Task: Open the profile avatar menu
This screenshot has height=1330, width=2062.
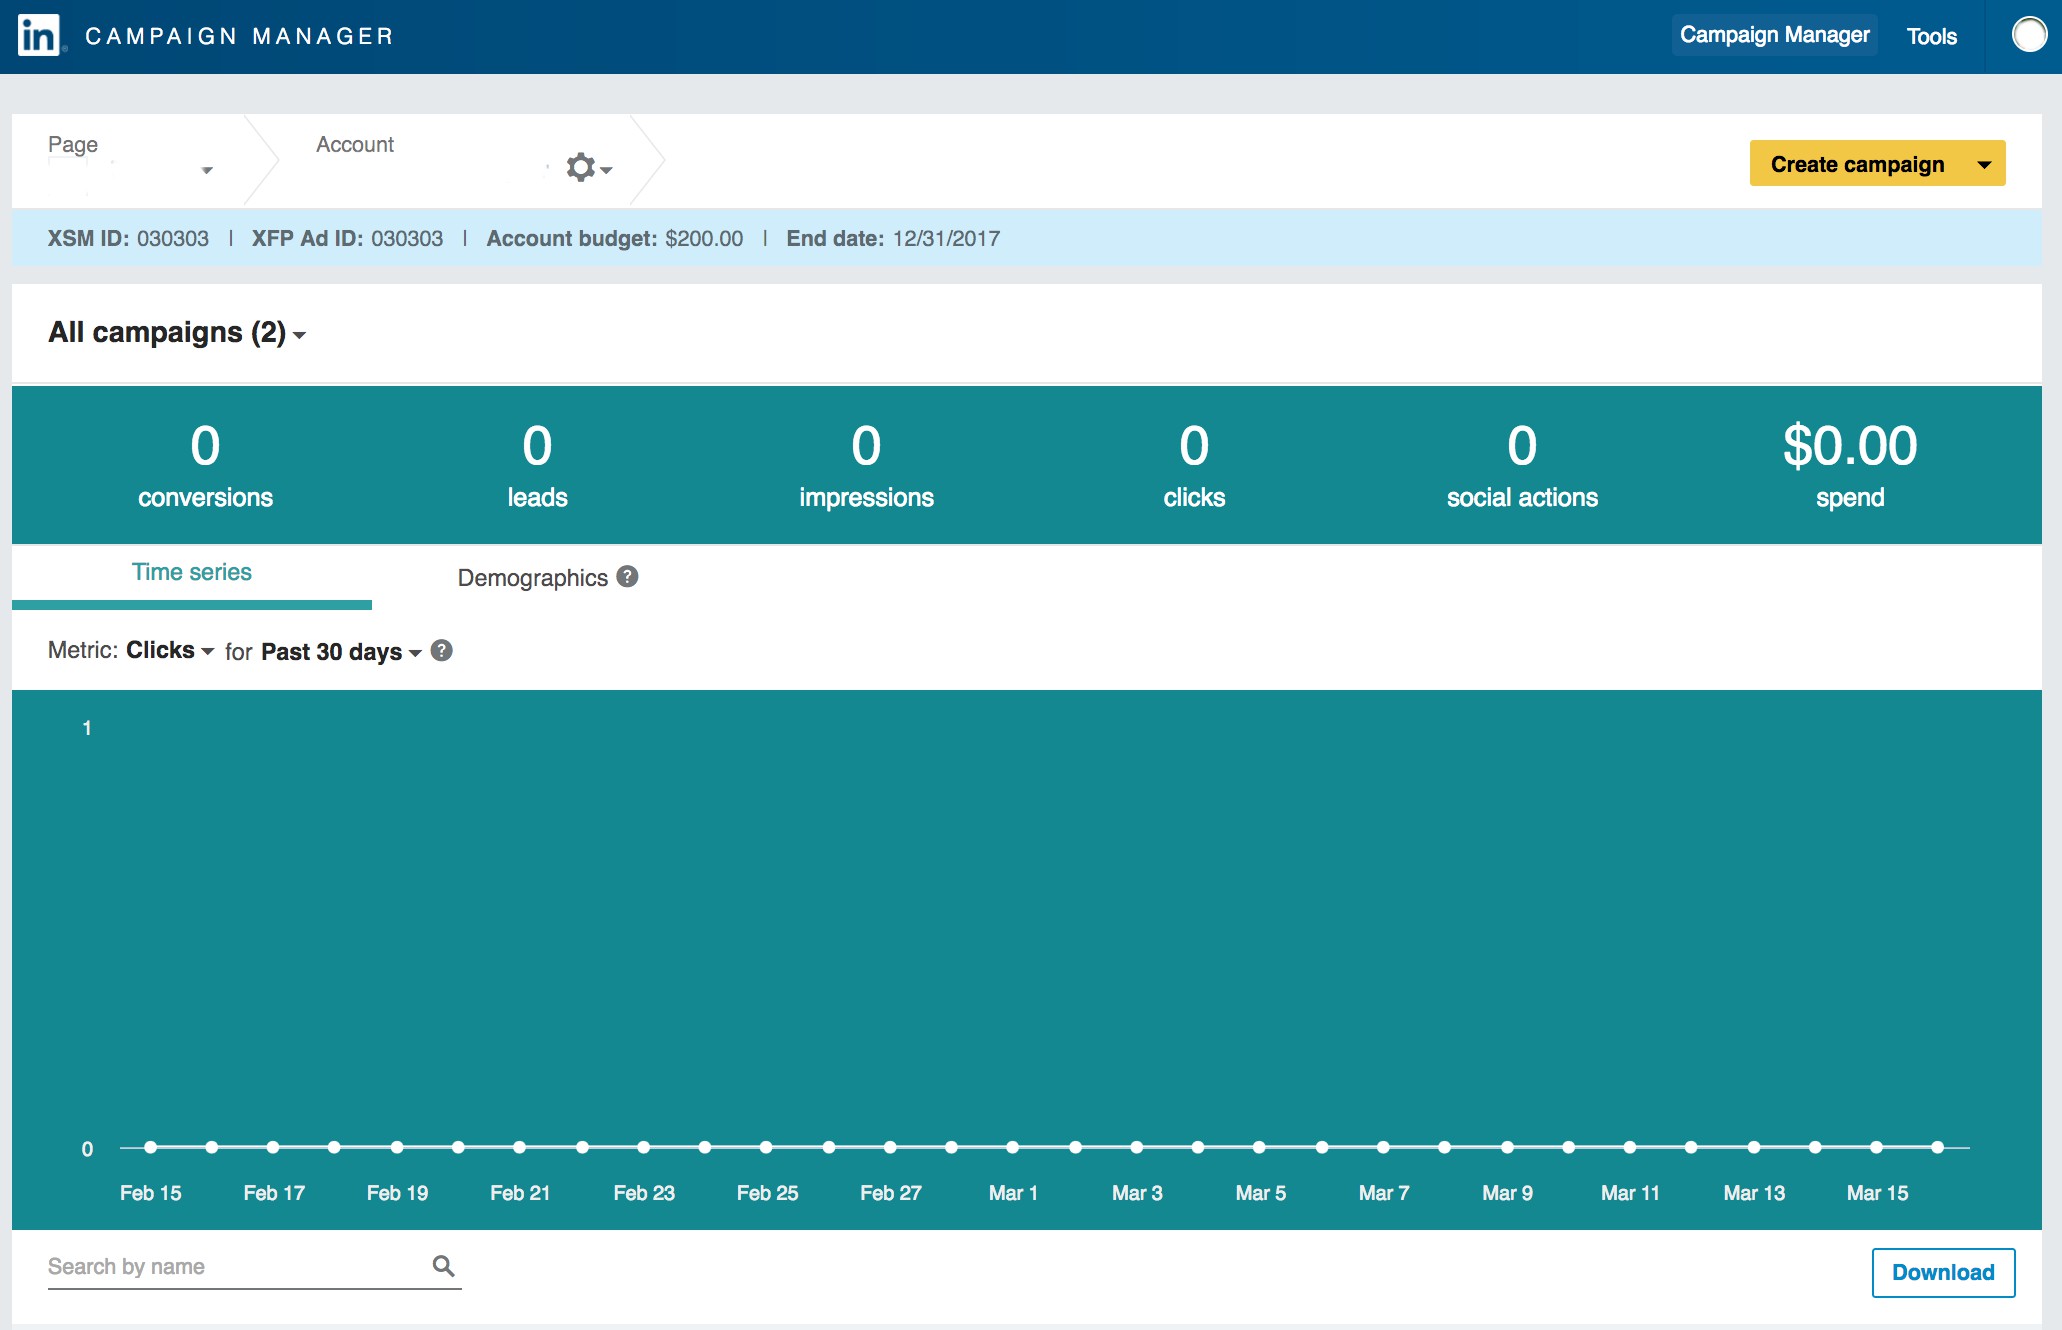Action: click(x=2028, y=35)
